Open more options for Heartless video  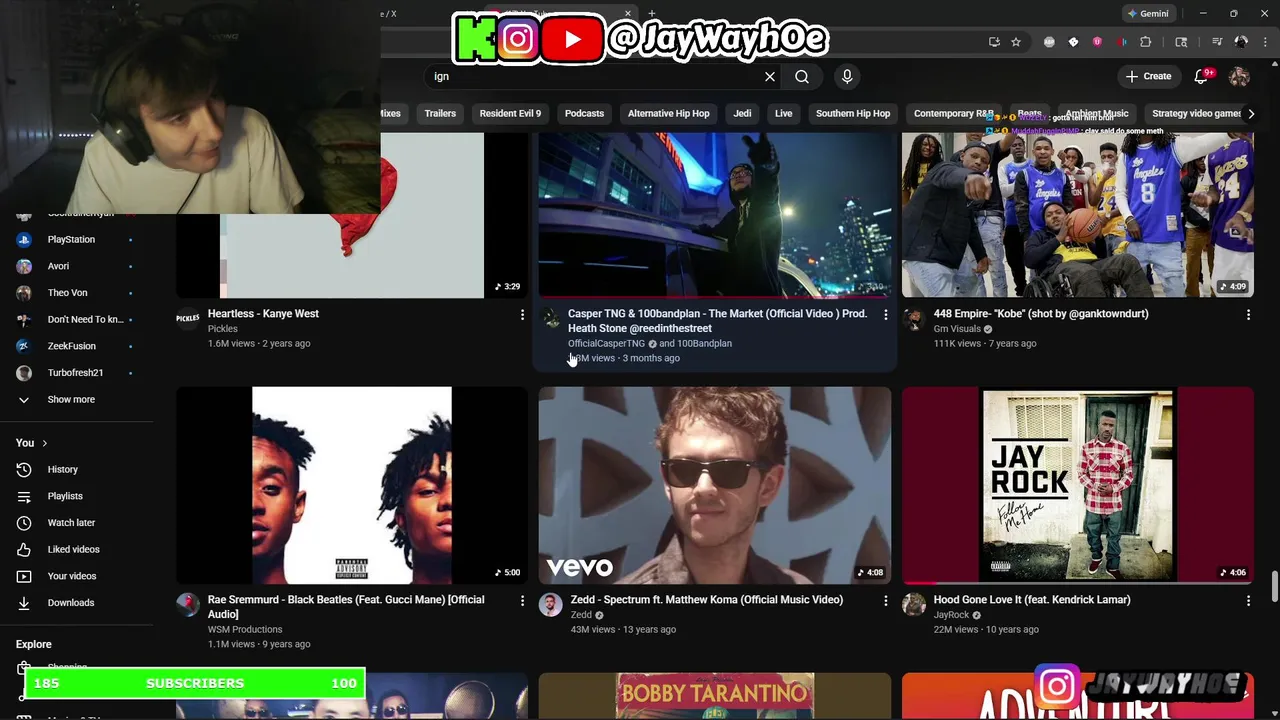[x=522, y=315]
